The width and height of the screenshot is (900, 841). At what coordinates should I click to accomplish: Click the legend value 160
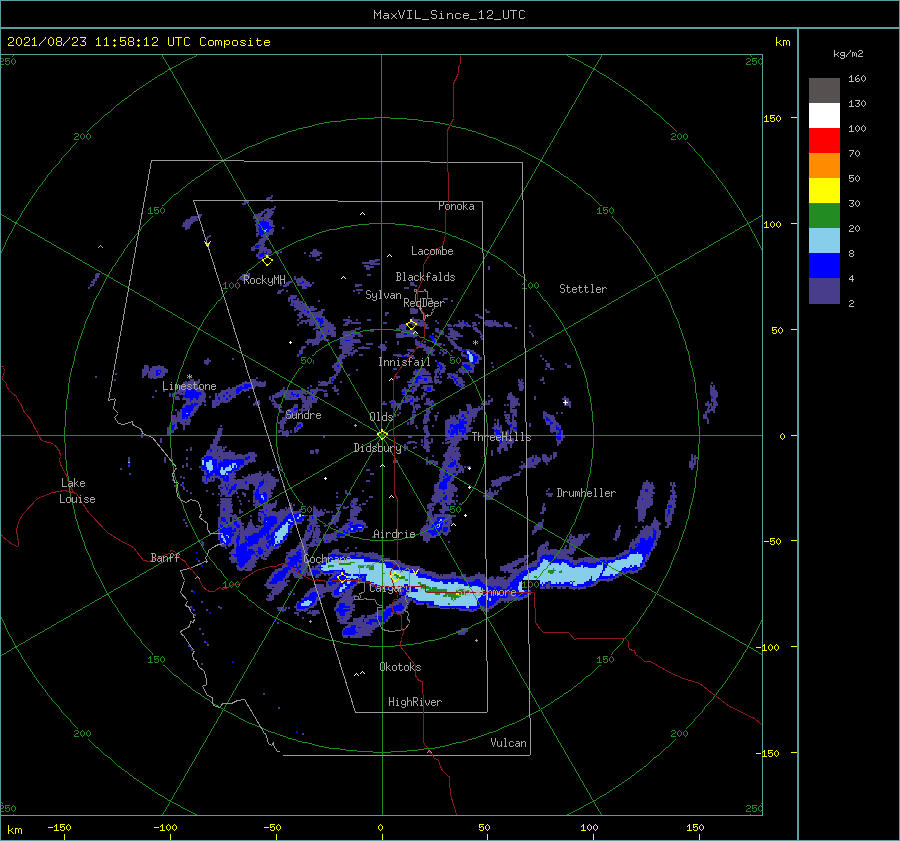857,79
